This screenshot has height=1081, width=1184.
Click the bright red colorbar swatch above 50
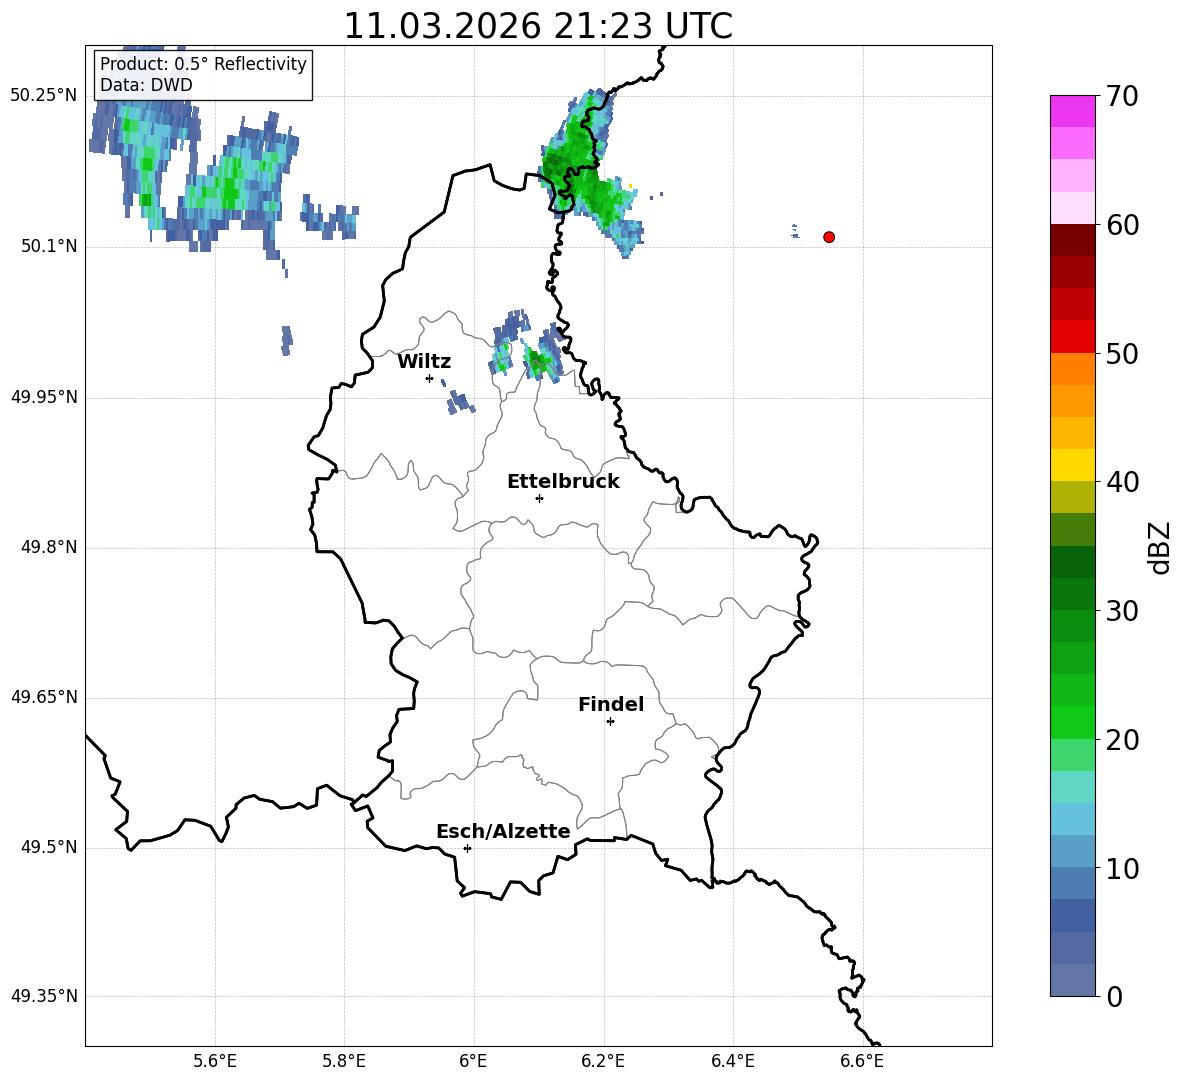pyautogui.click(x=1073, y=337)
